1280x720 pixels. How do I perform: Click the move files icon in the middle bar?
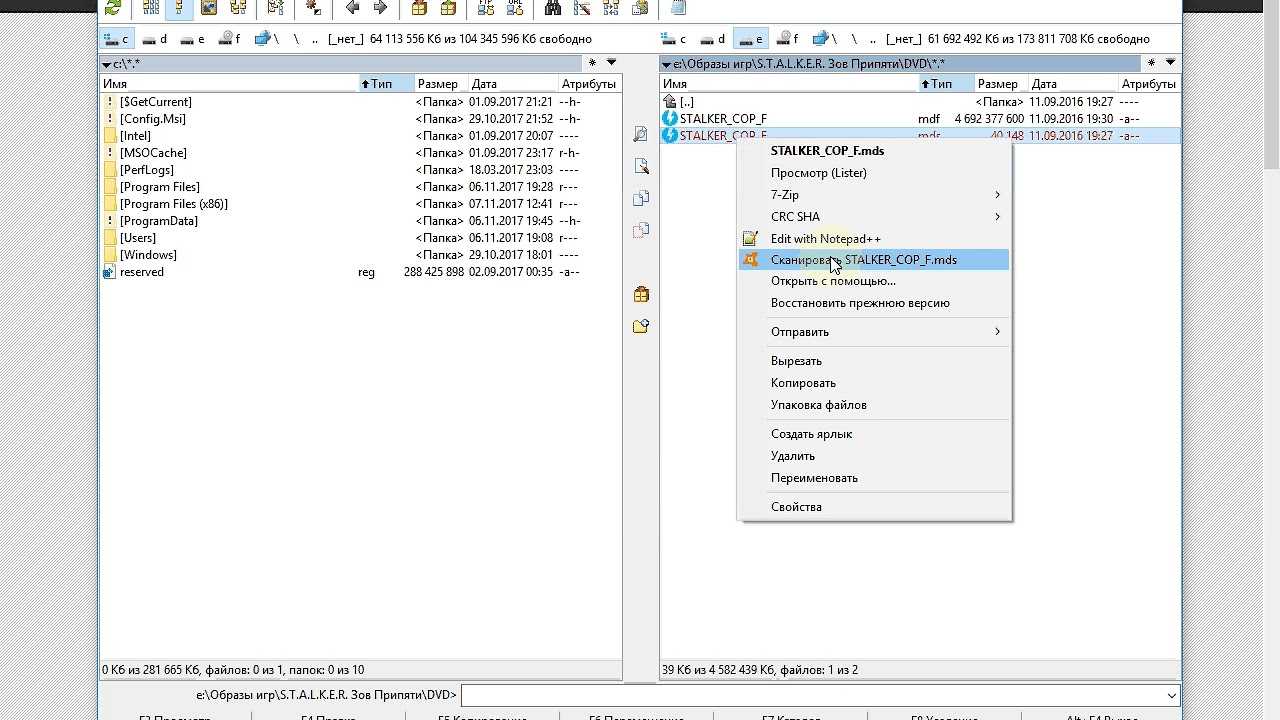(x=641, y=230)
